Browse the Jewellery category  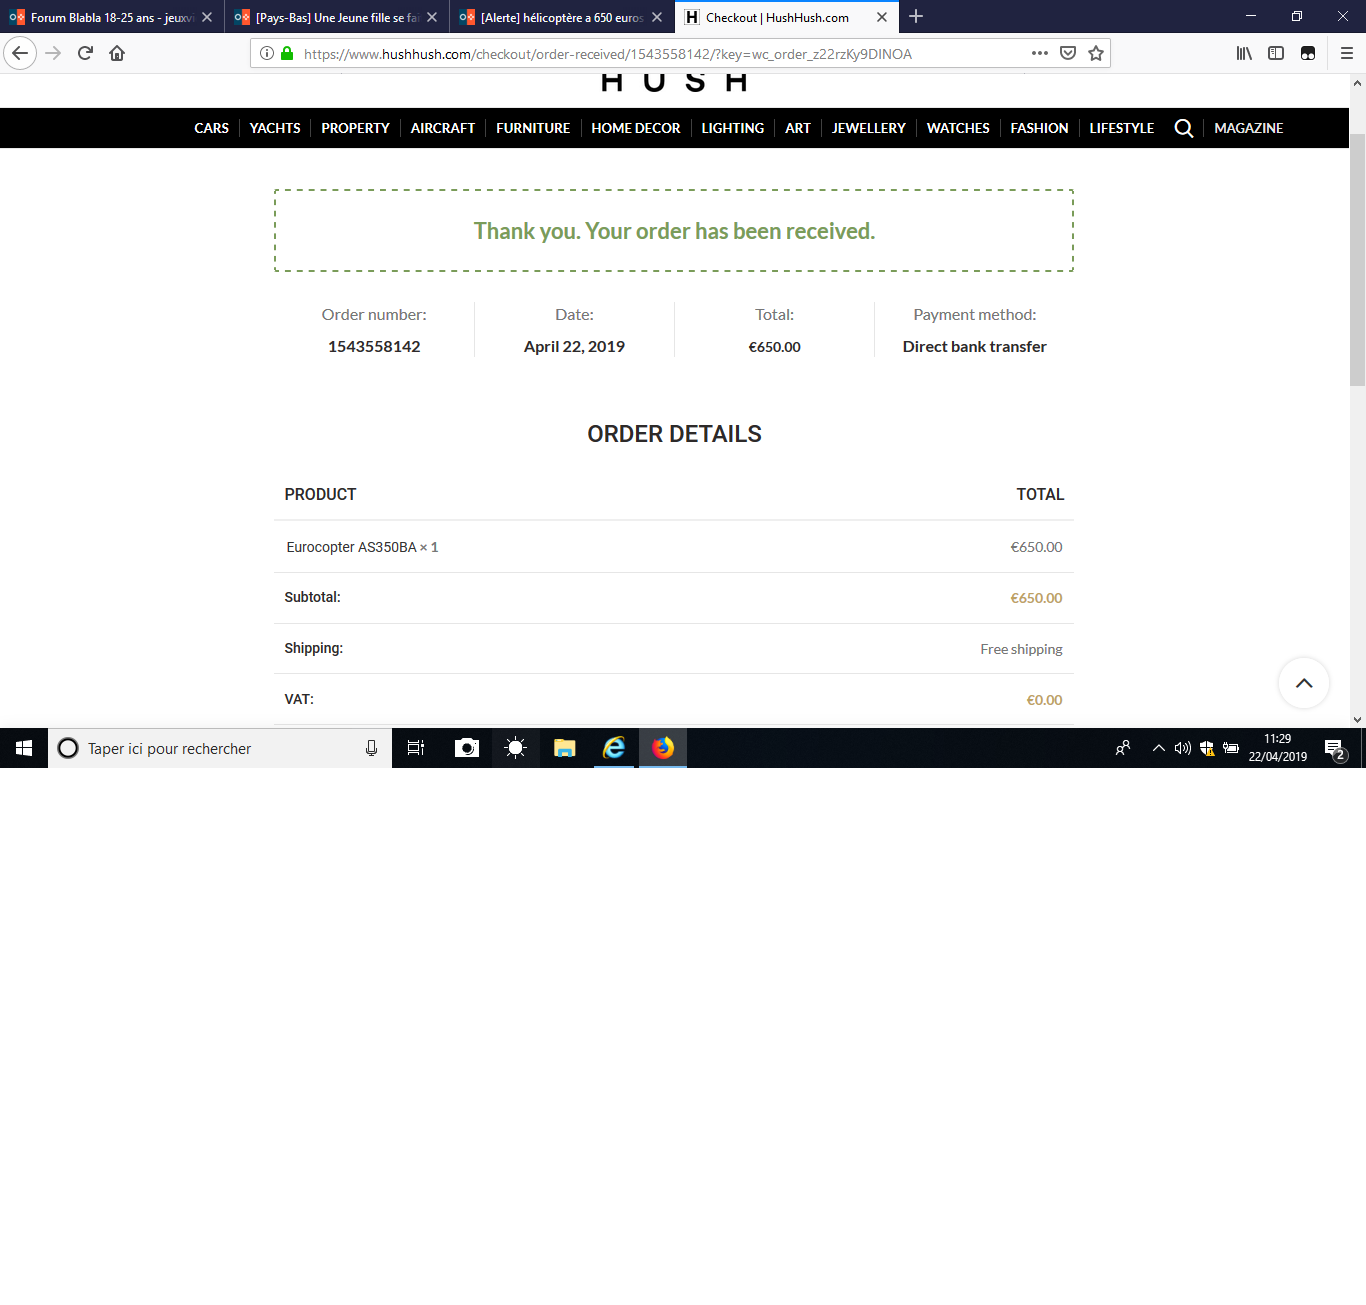(x=869, y=128)
